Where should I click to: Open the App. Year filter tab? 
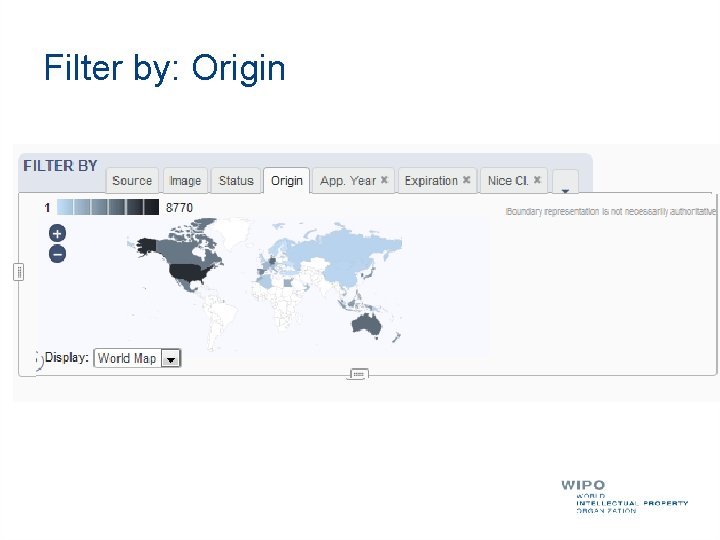coord(348,181)
